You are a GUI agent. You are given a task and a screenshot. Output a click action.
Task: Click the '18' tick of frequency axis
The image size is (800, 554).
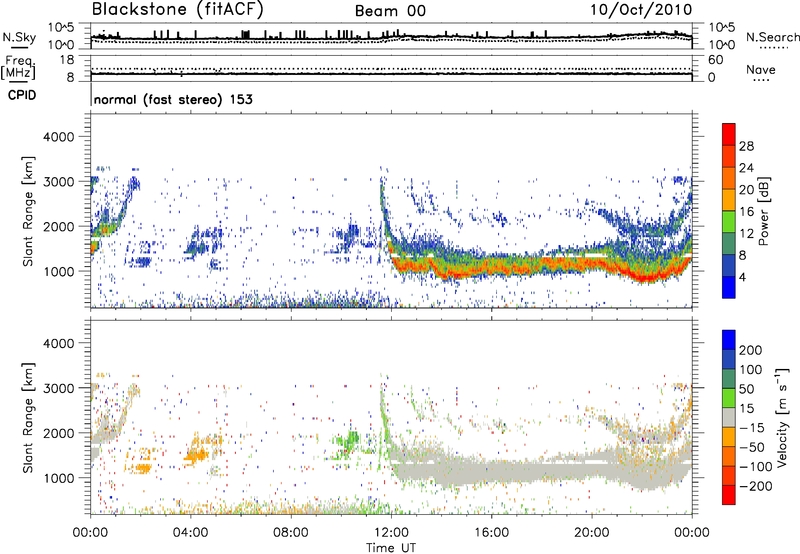pos(67,60)
